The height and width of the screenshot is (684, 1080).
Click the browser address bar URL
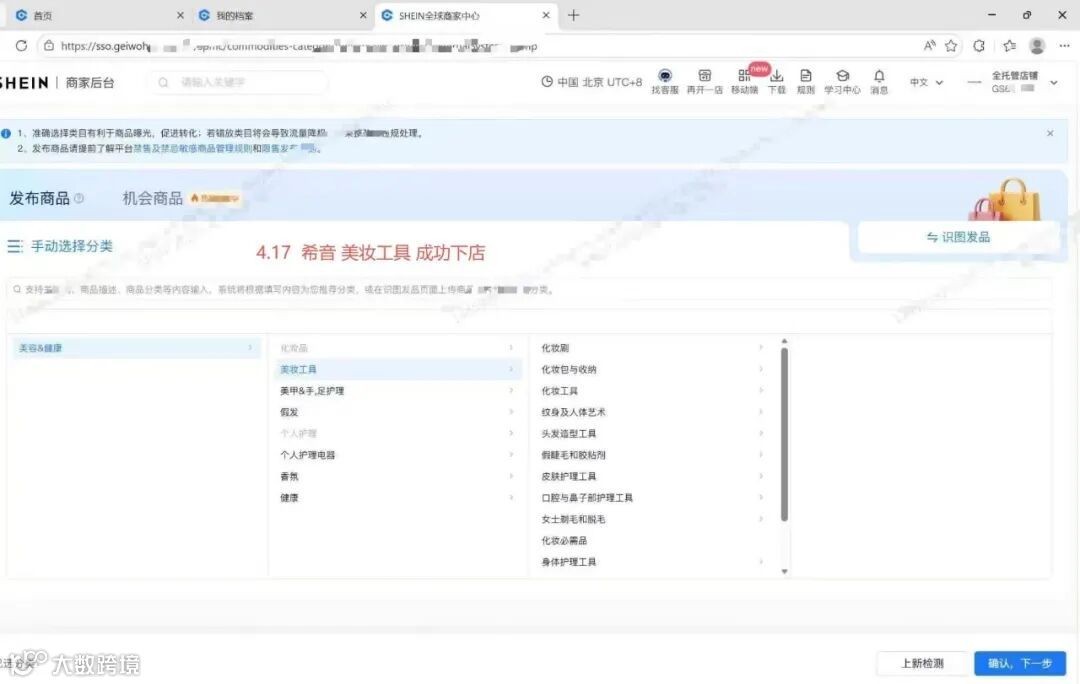298,46
